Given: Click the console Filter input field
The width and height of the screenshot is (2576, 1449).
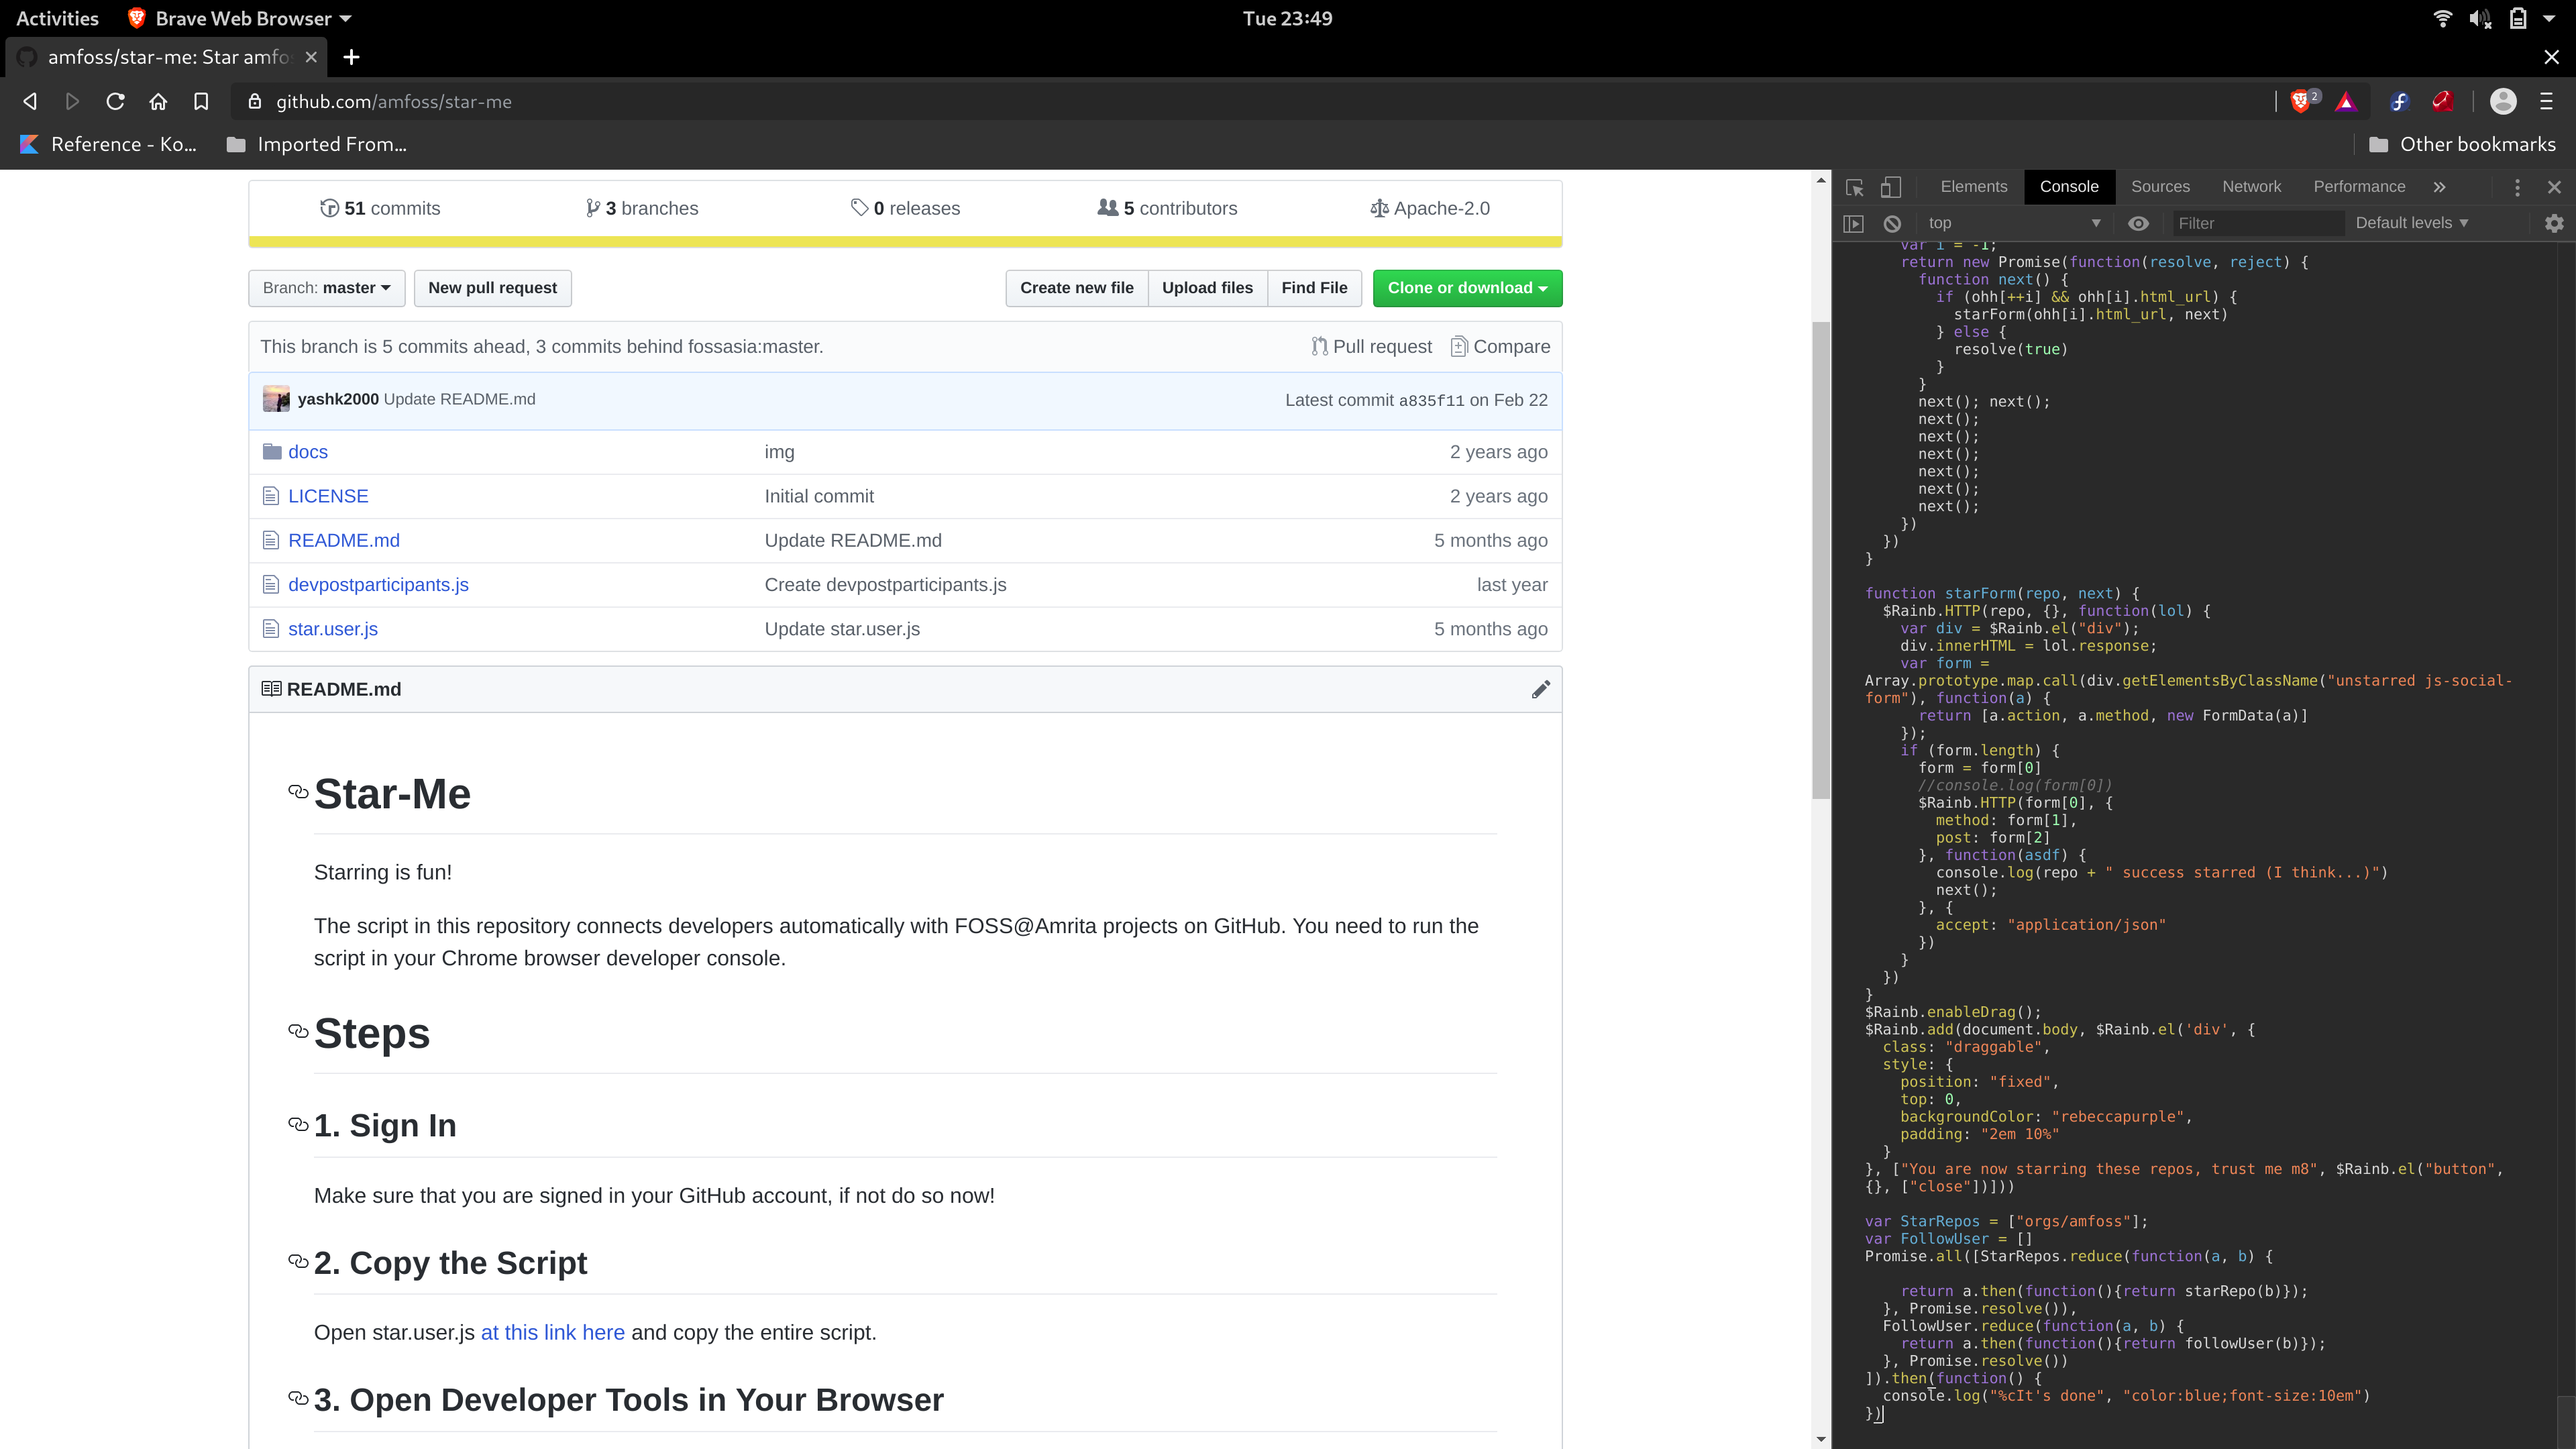Looking at the screenshot, I should click(x=2255, y=223).
